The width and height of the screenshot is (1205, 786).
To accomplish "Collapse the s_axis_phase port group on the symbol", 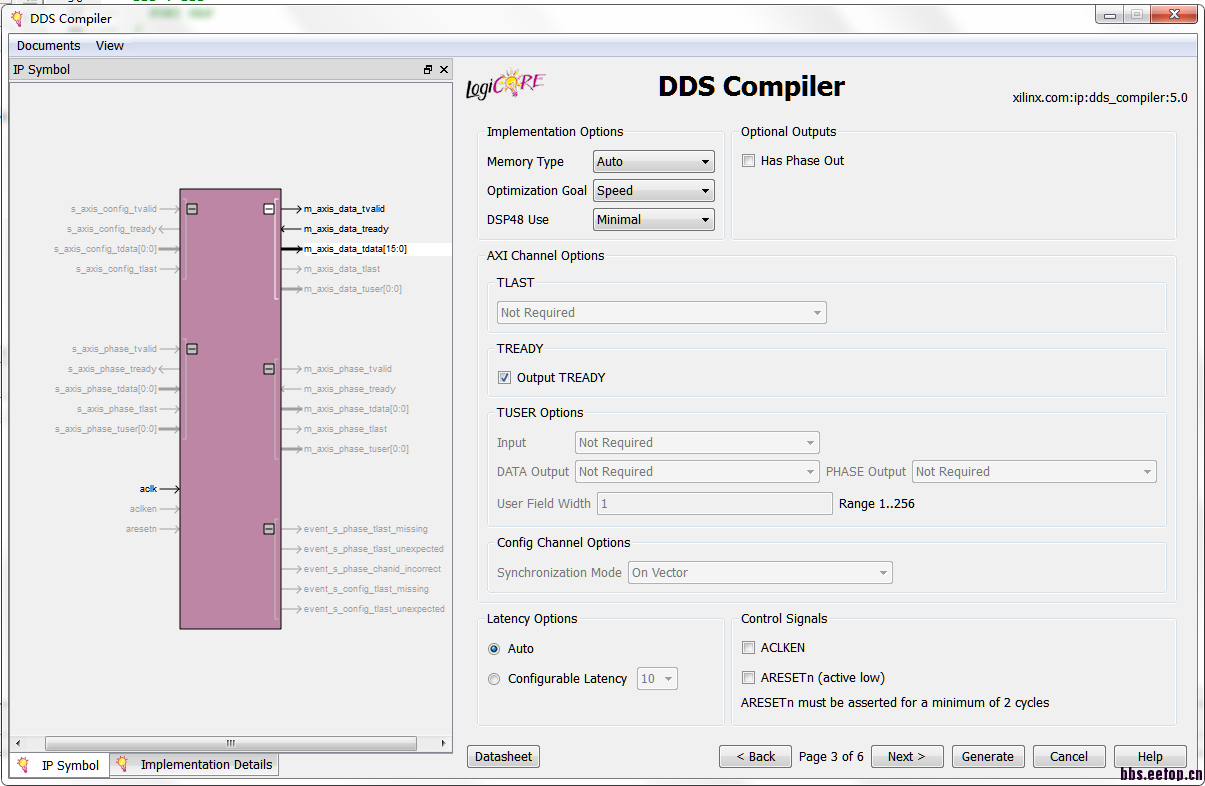I will 190,349.
